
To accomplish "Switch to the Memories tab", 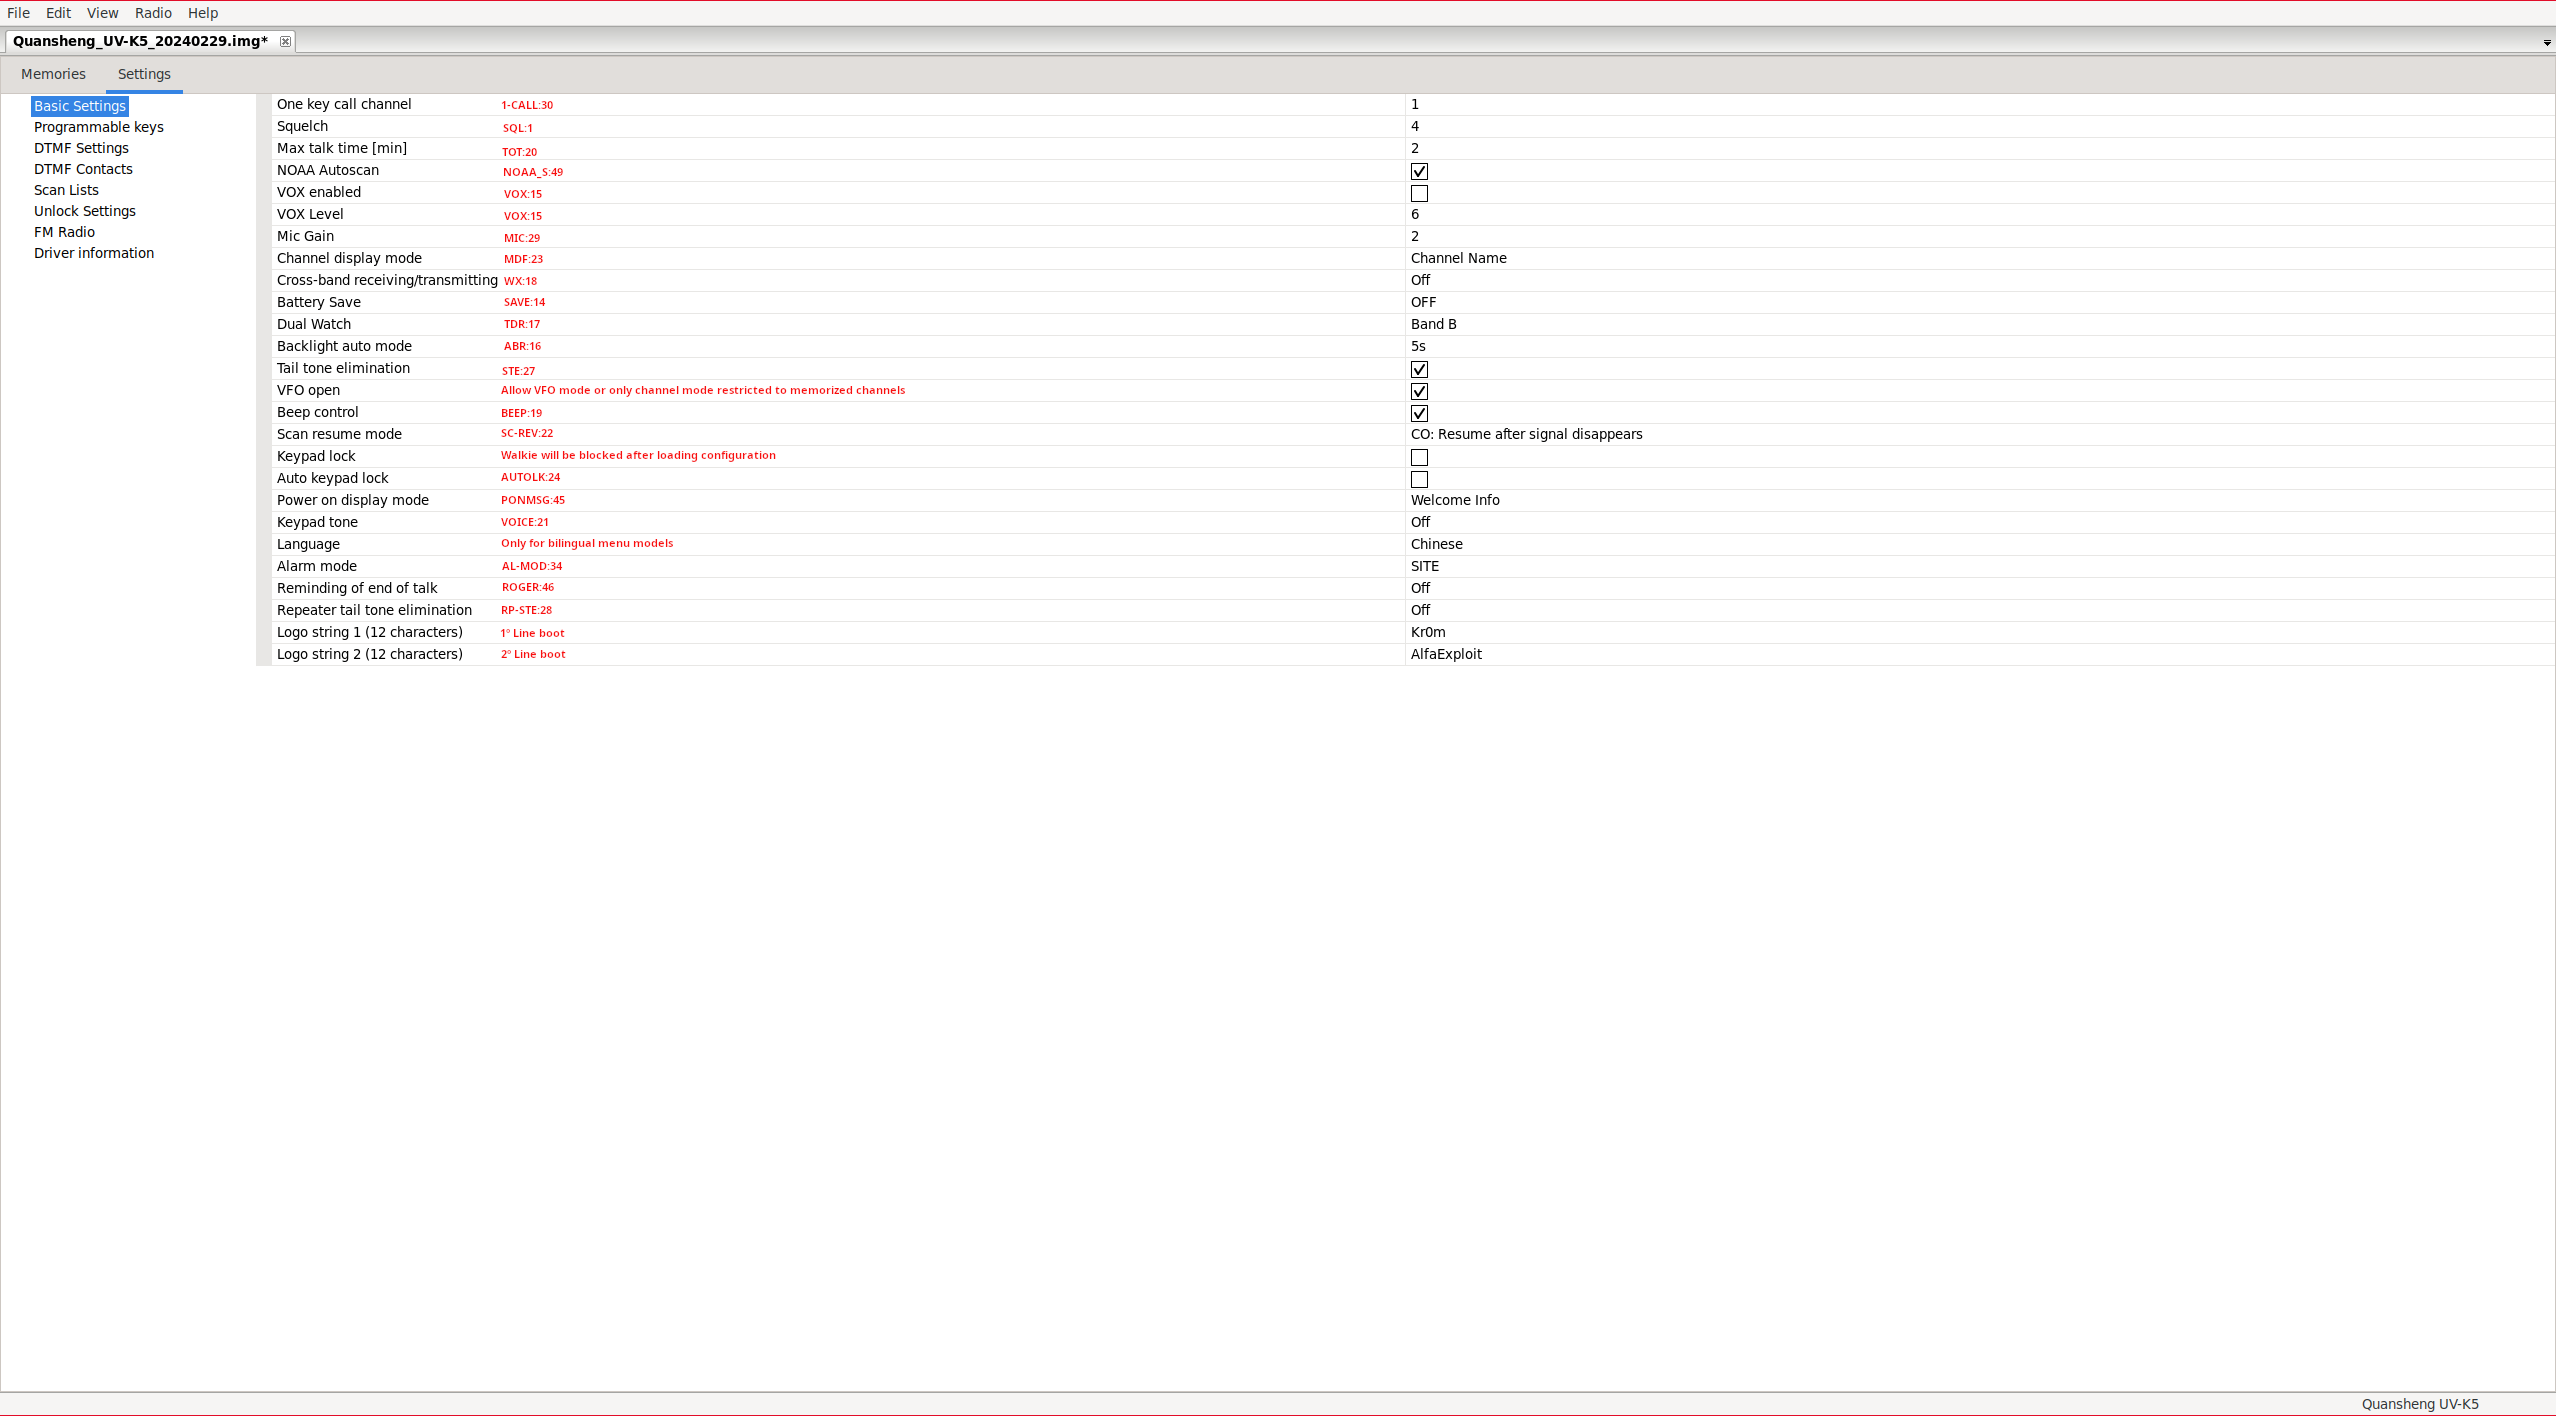I will click(x=53, y=74).
